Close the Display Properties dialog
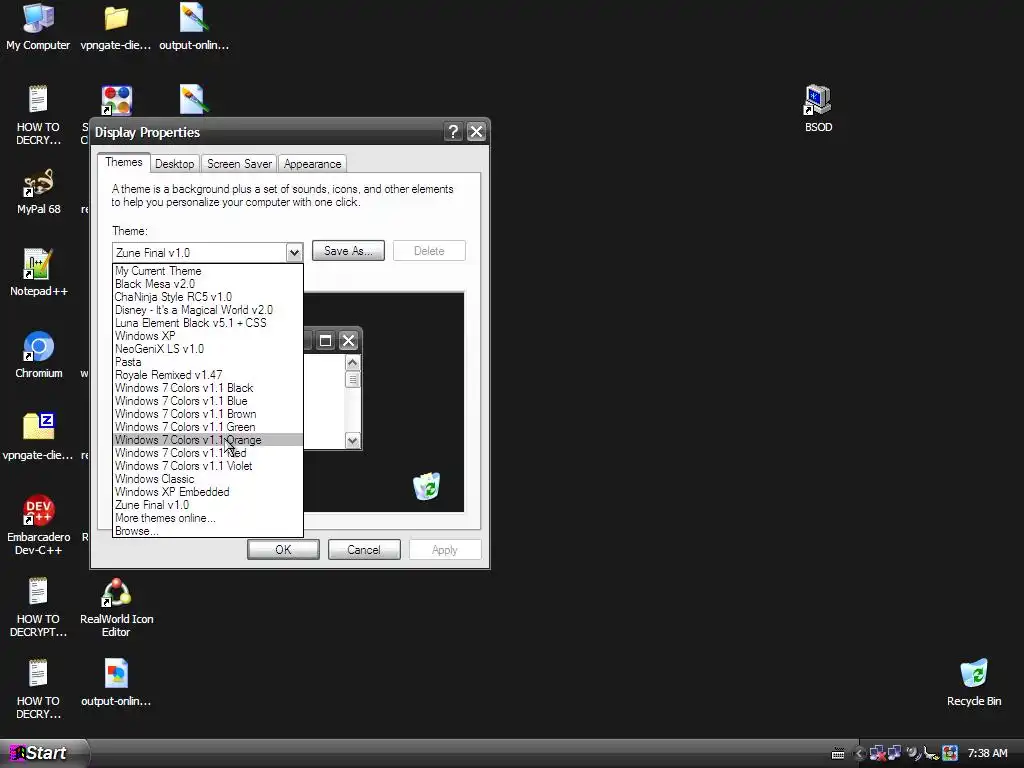Viewport: 1024px width, 768px height. pyautogui.click(x=477, y=132)
